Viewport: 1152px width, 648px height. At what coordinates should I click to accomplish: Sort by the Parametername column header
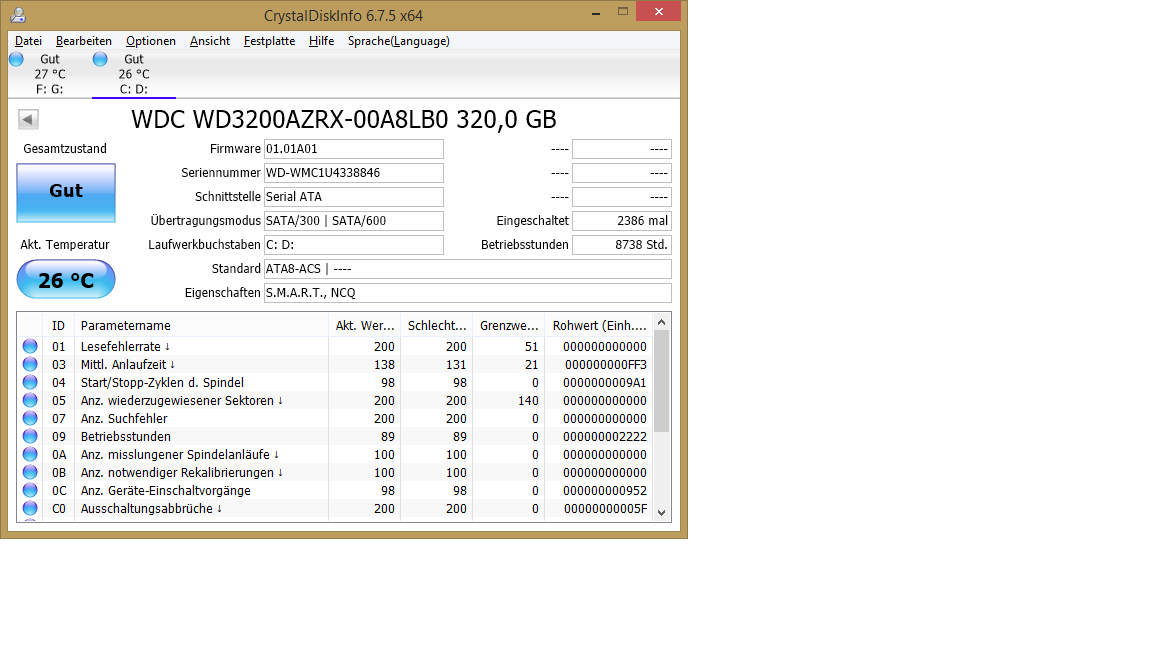tap(201, 325)
